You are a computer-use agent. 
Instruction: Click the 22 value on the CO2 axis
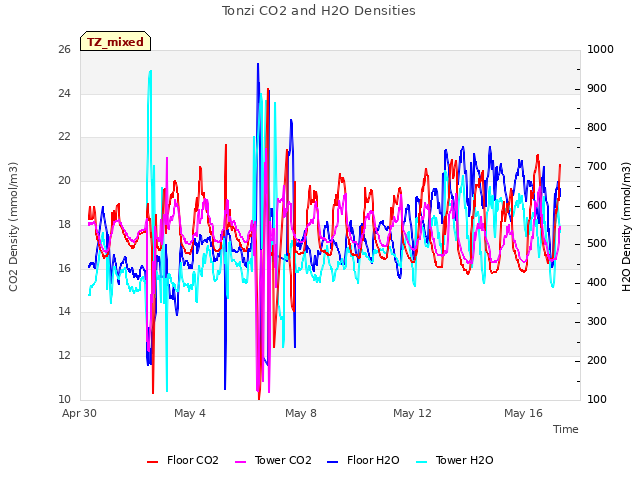coord(64,137)
